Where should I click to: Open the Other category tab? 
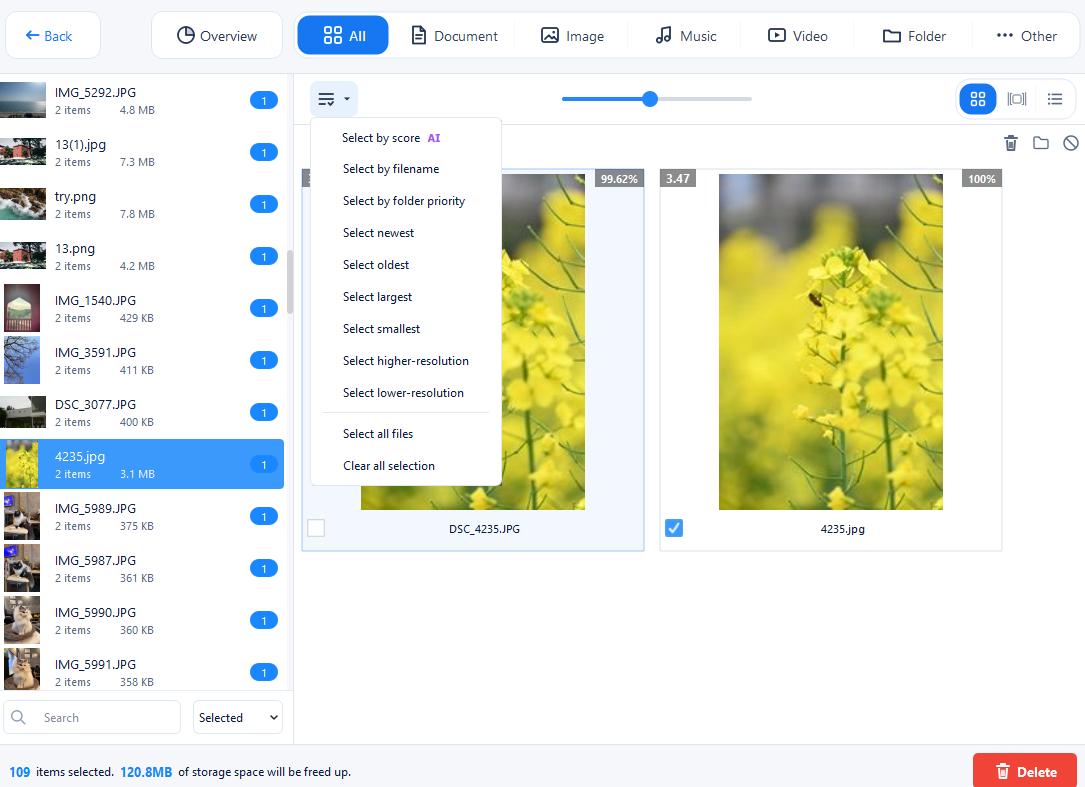point(1027,36)
